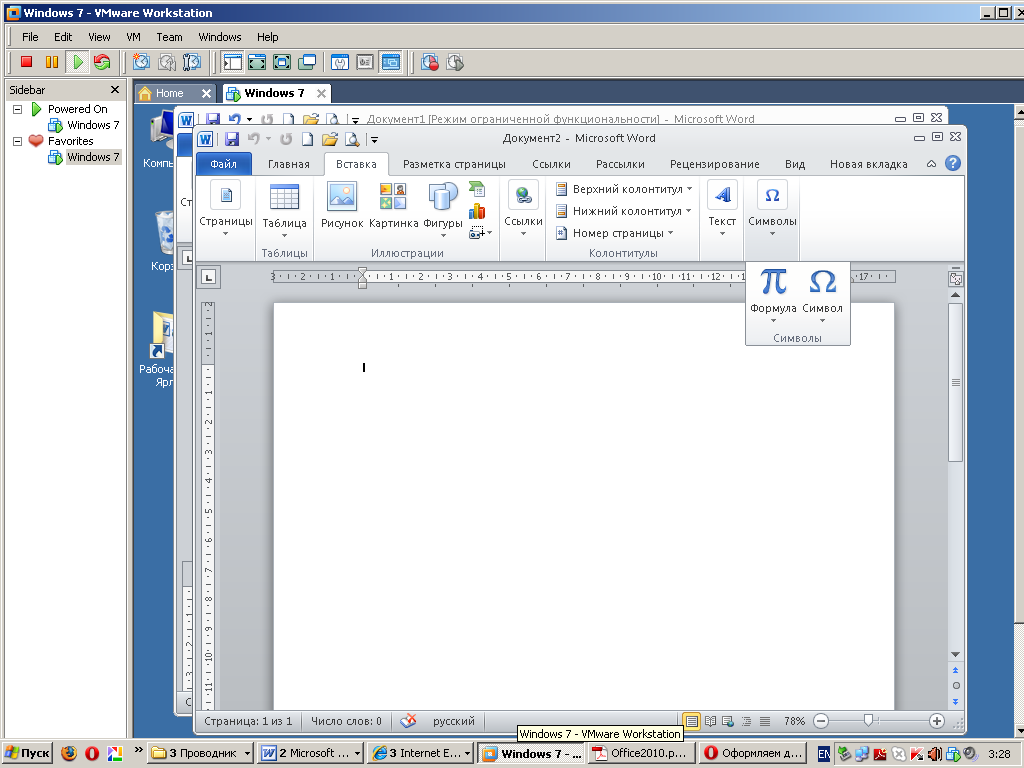Screen dimensions: 1024x768
Task: Click the Firefox icon in the taskbar
Action: pos(69,753)
